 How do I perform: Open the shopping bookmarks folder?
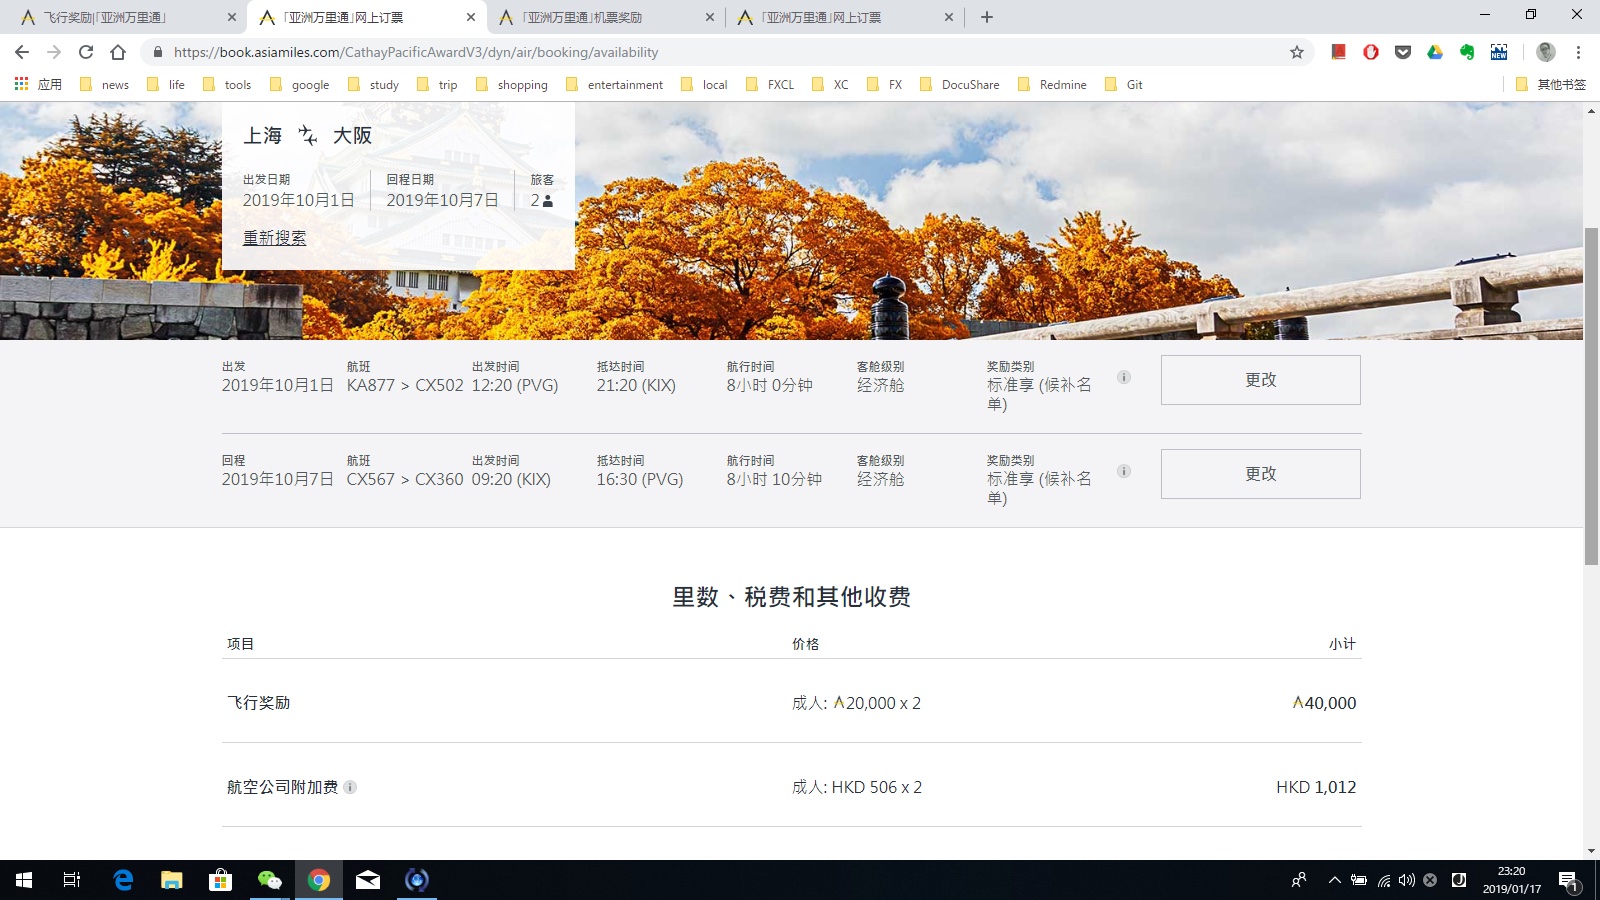click(x=512, y=84)
